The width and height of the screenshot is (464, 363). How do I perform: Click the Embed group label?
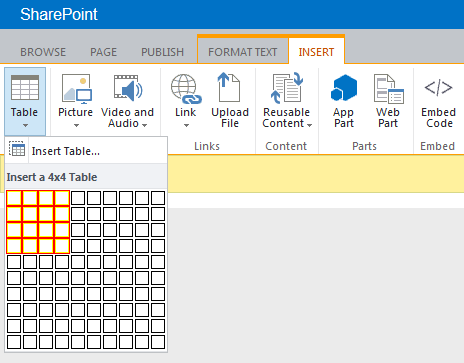tap(437, 146)
